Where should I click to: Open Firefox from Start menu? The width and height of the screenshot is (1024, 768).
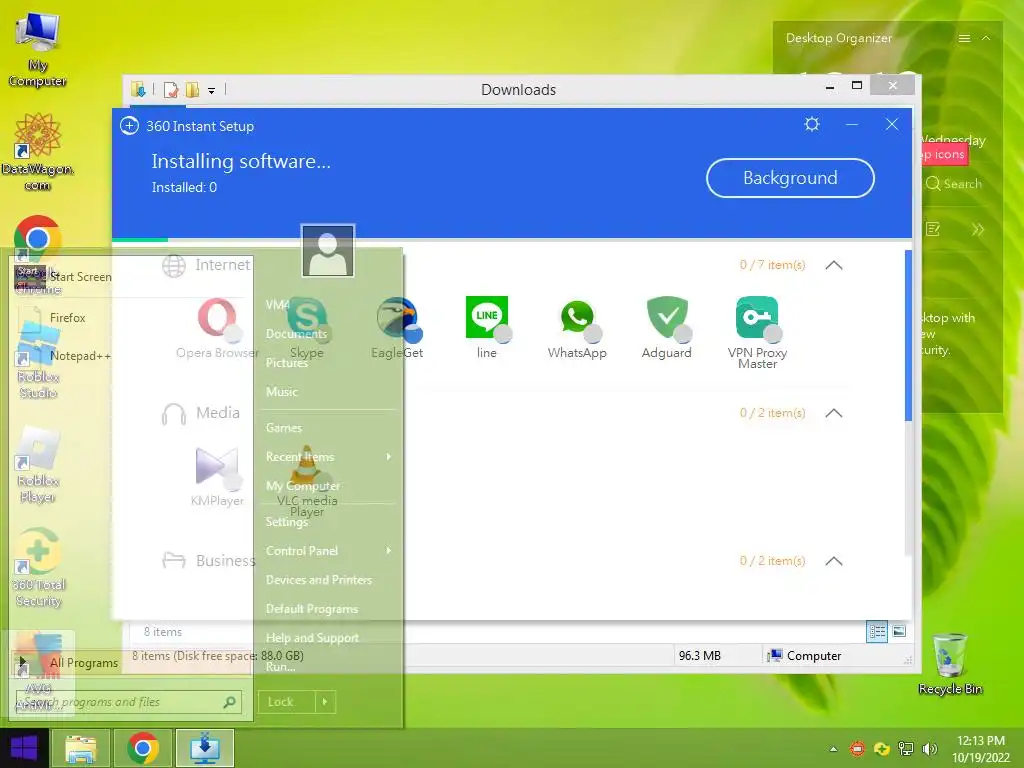67,318
